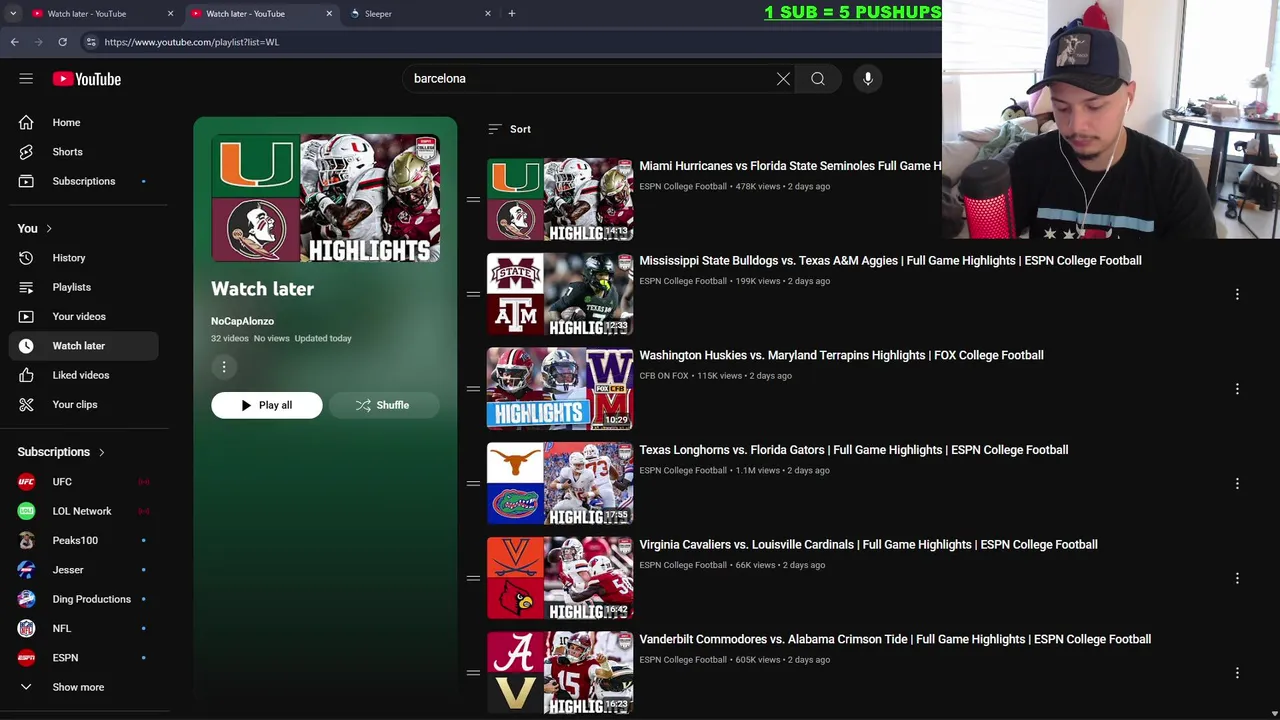Screen dimensions: 1280x720
Task: Click the YouTube logo
Action: tap(87, 79)
